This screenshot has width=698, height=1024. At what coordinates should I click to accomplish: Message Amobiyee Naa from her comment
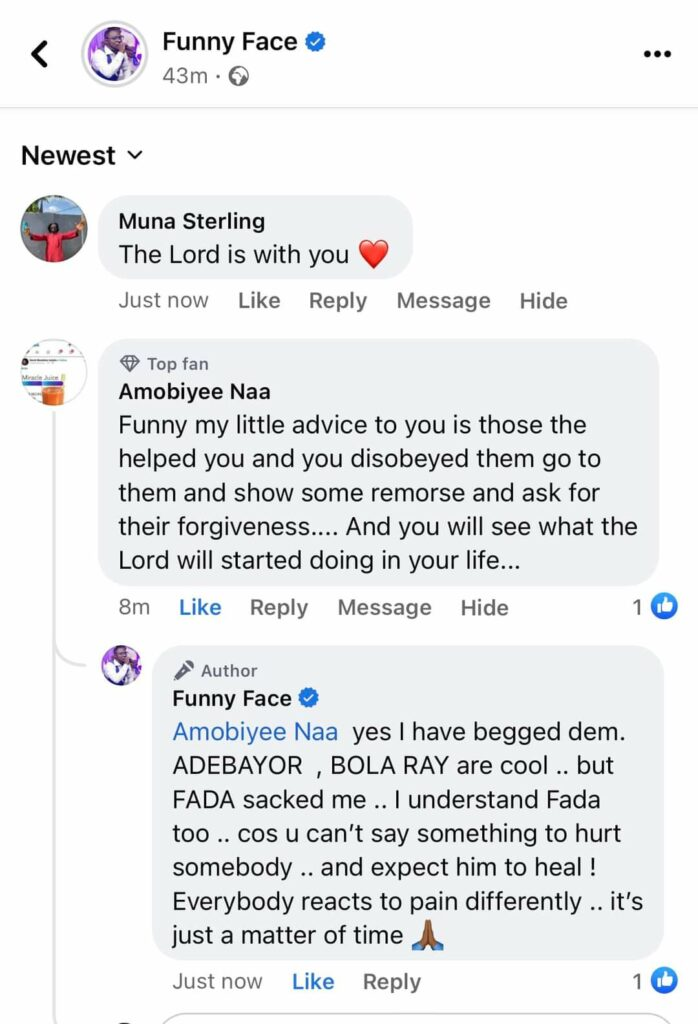[384, 607]
